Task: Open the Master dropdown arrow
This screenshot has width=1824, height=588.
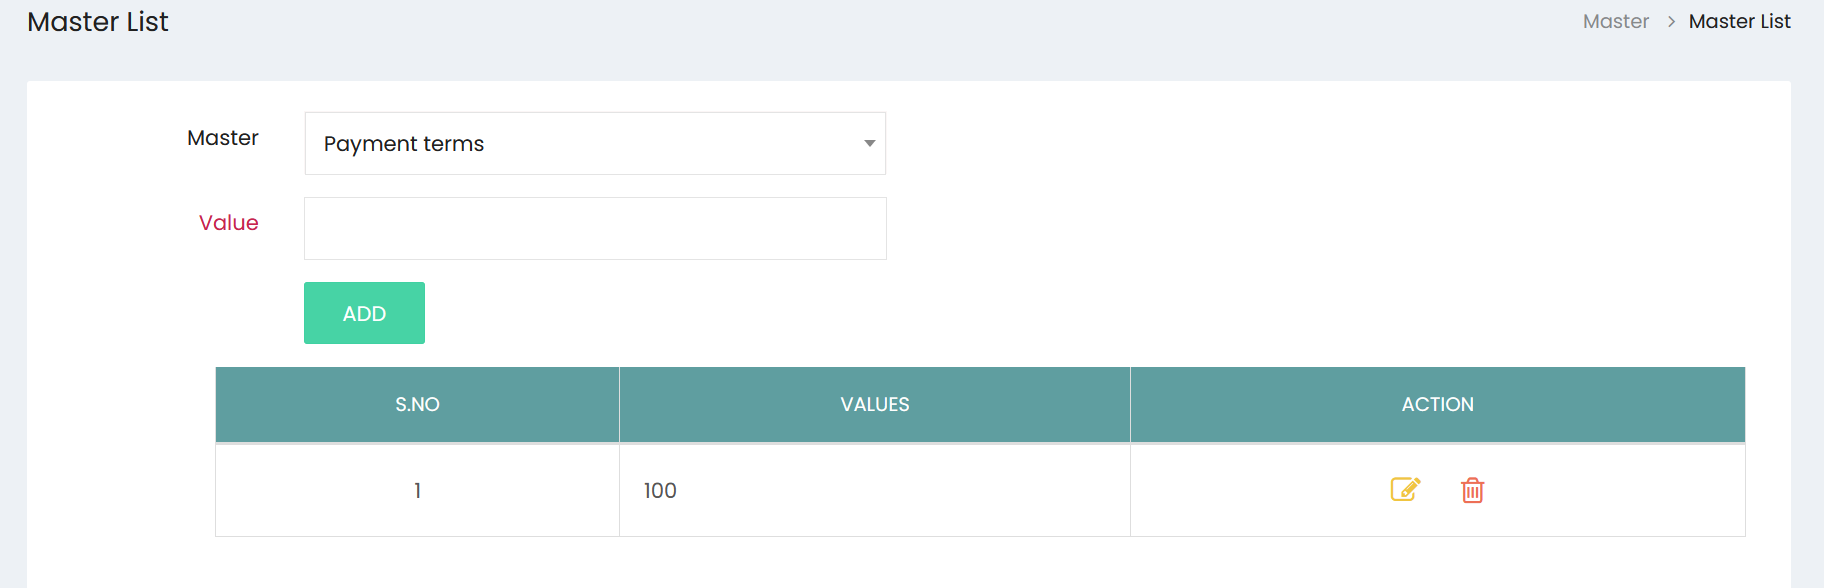Action: [869, 144]
